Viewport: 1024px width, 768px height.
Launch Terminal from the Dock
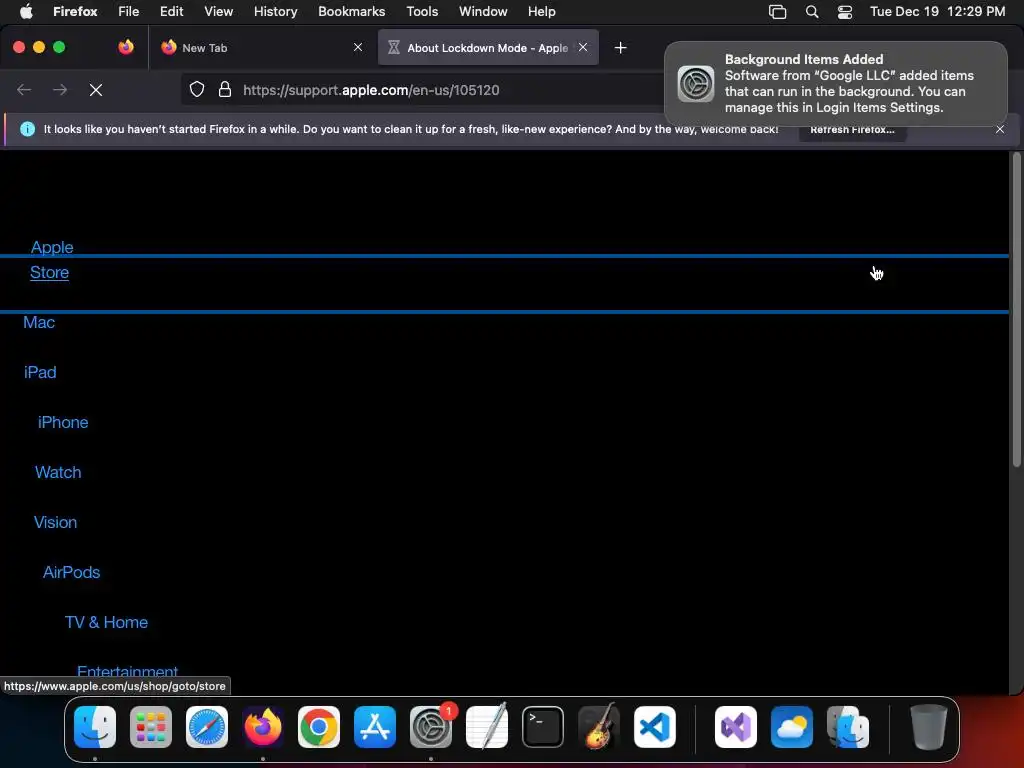tap(543, 726)
